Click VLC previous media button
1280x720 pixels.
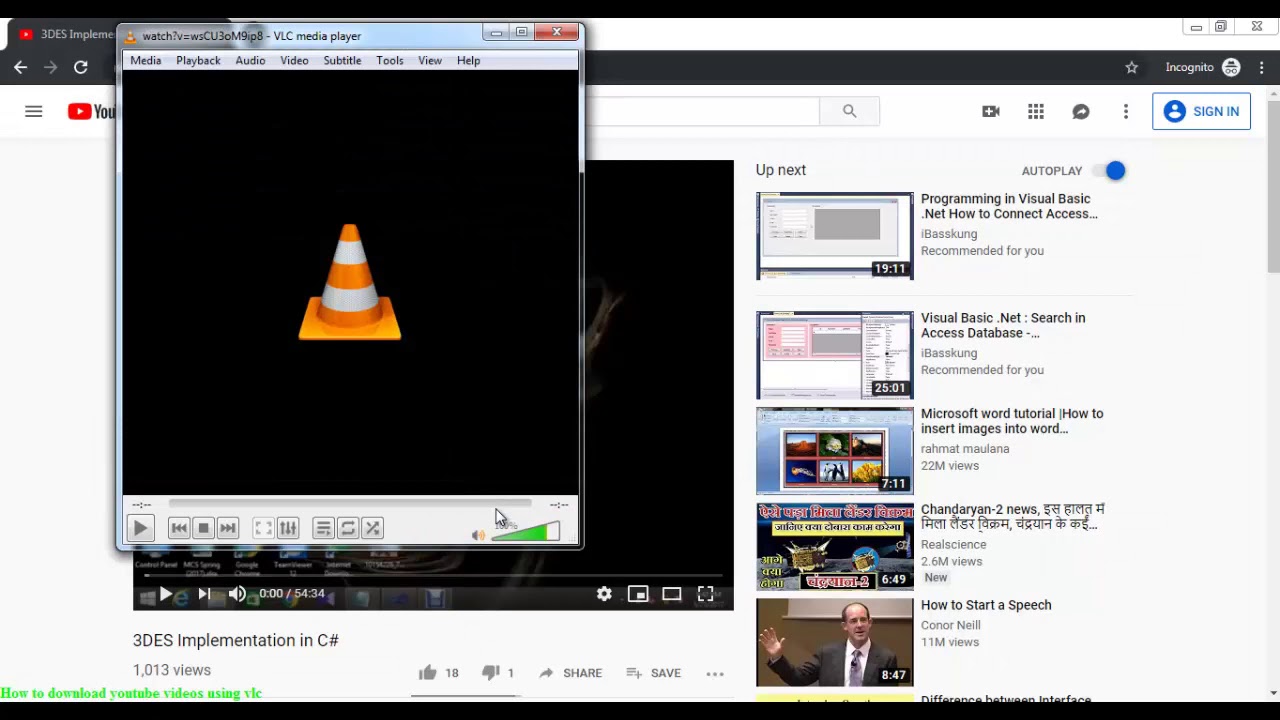point(179,528)
